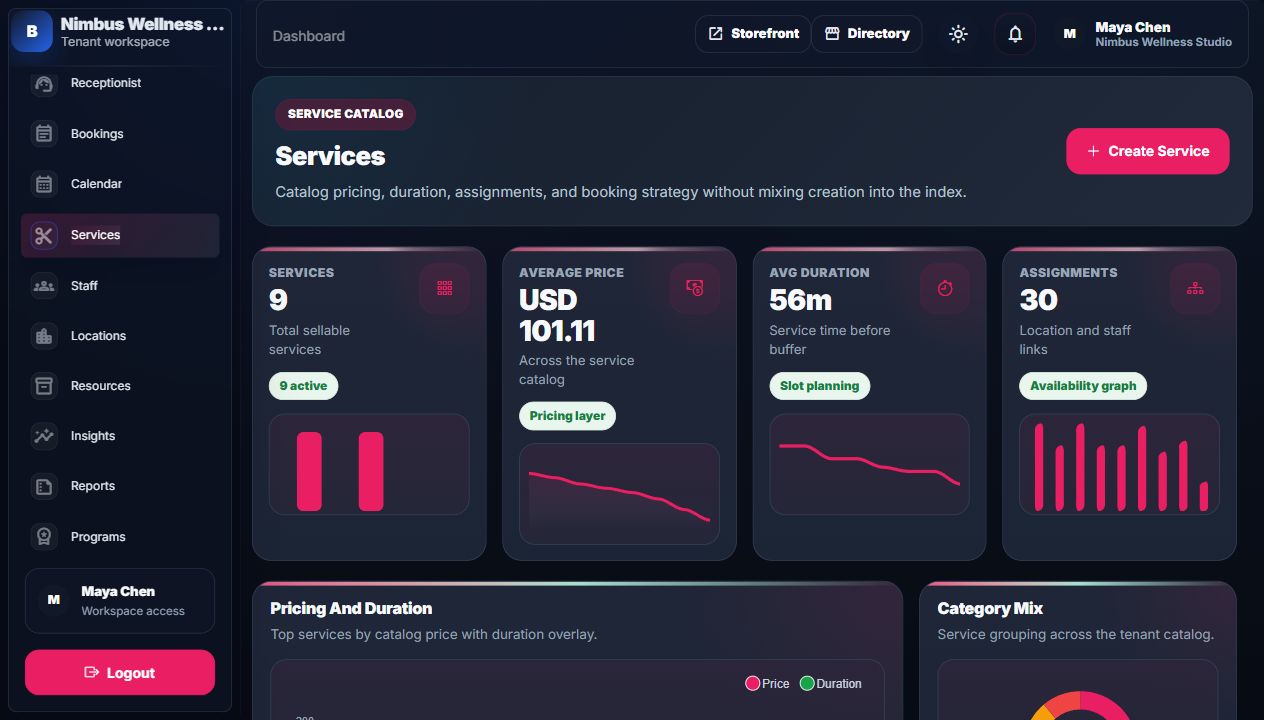Viewport: 1264px width, 720px height.
Task: Open the Insights section
Action: tap(120, 436)
